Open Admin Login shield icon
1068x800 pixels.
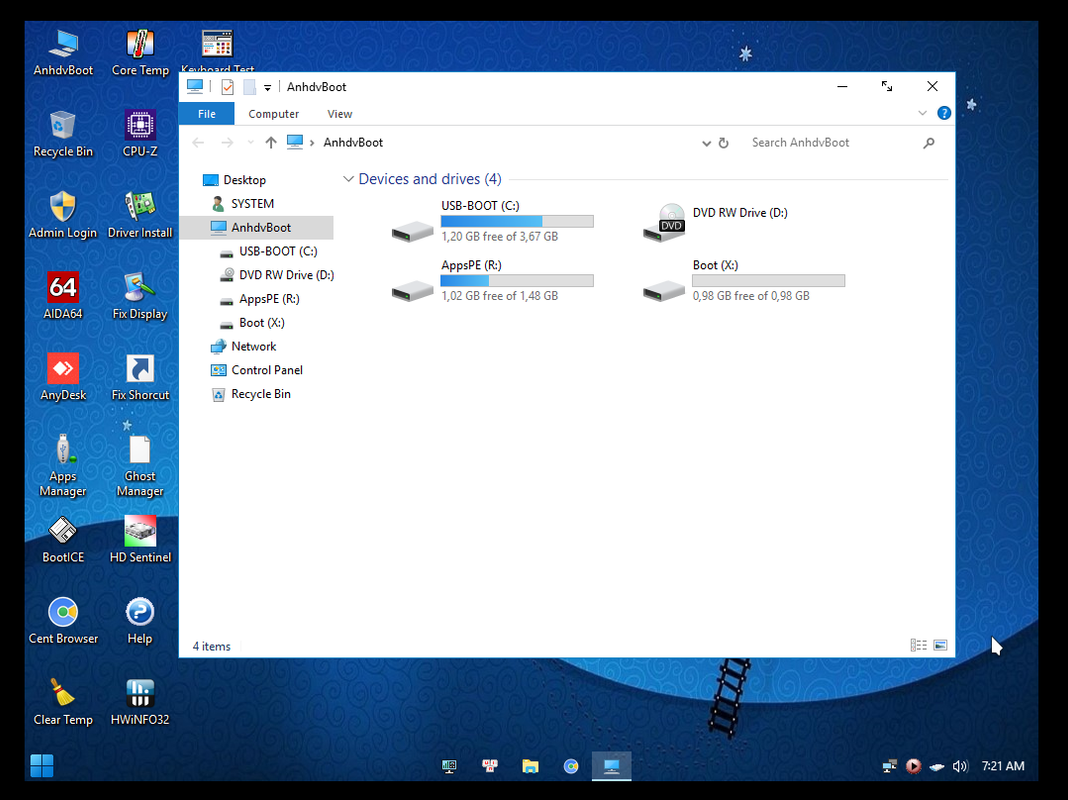pyautogui.click(x=63, y=215)
